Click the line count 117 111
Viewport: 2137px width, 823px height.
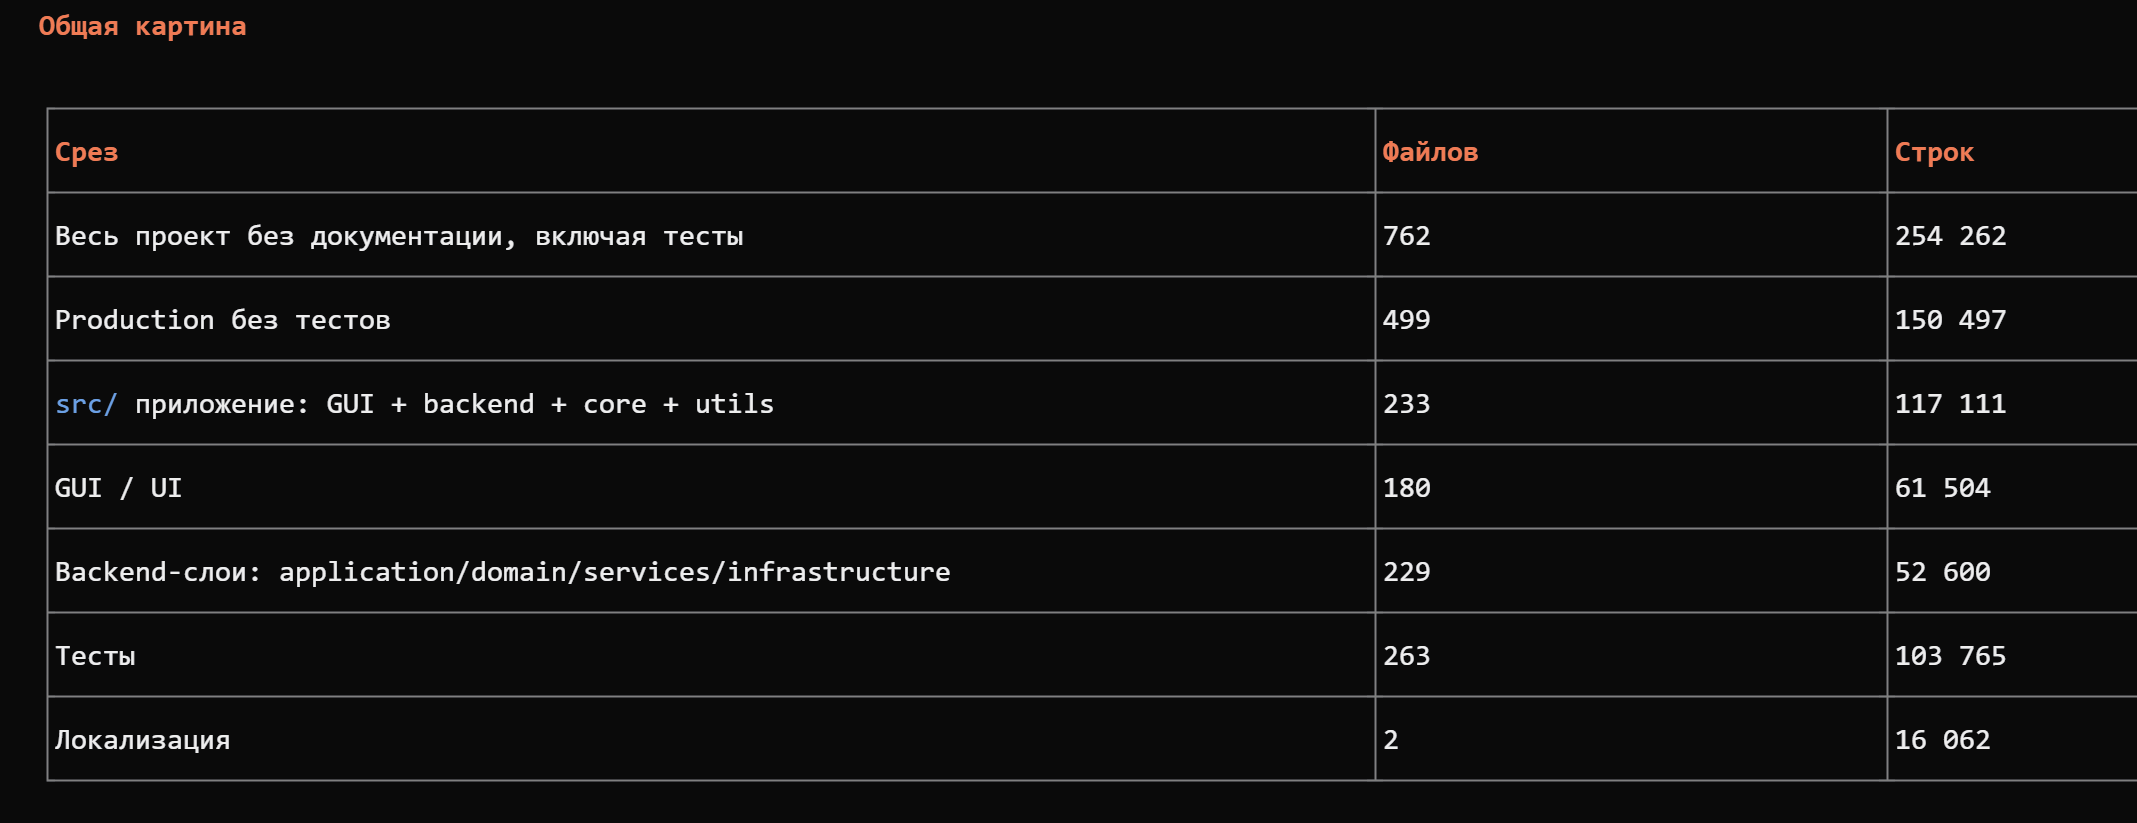[1950, 404]
